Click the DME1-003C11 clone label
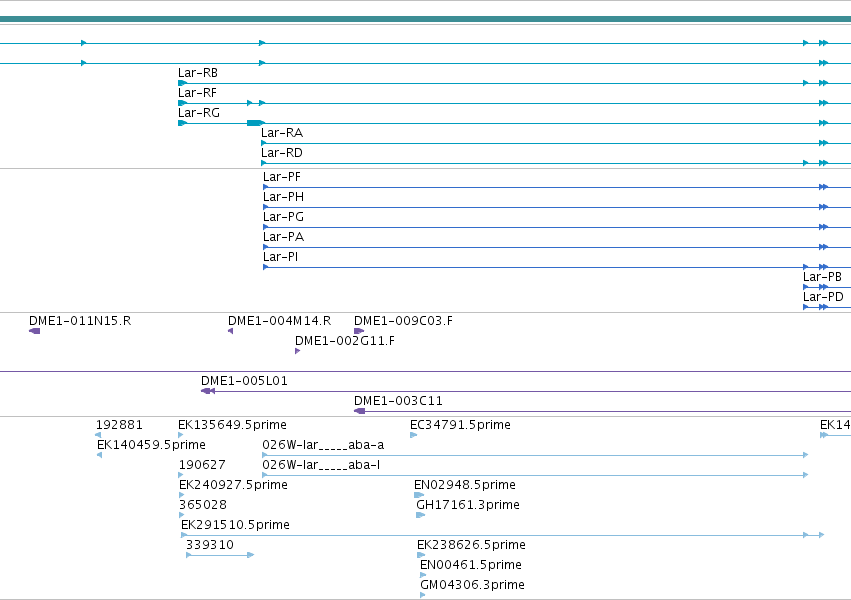Viewport: 851px width, 600px height. click(398, 401)
